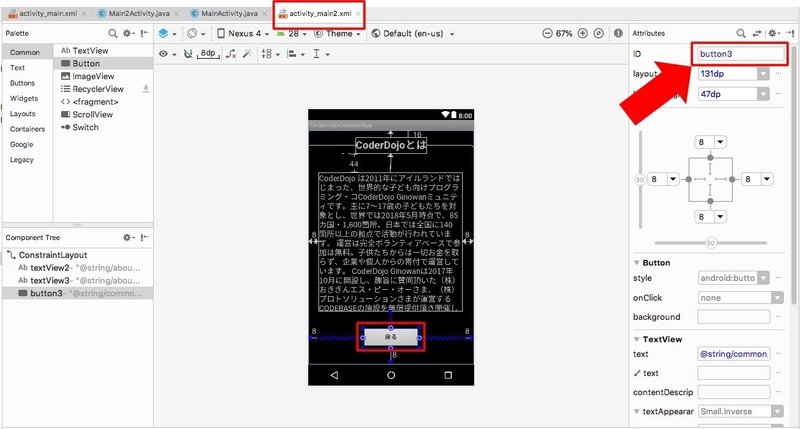Zoom in the design view
The width and height of the screenshot is (800, 429).
pyautogui.click(x=583, y=34)
